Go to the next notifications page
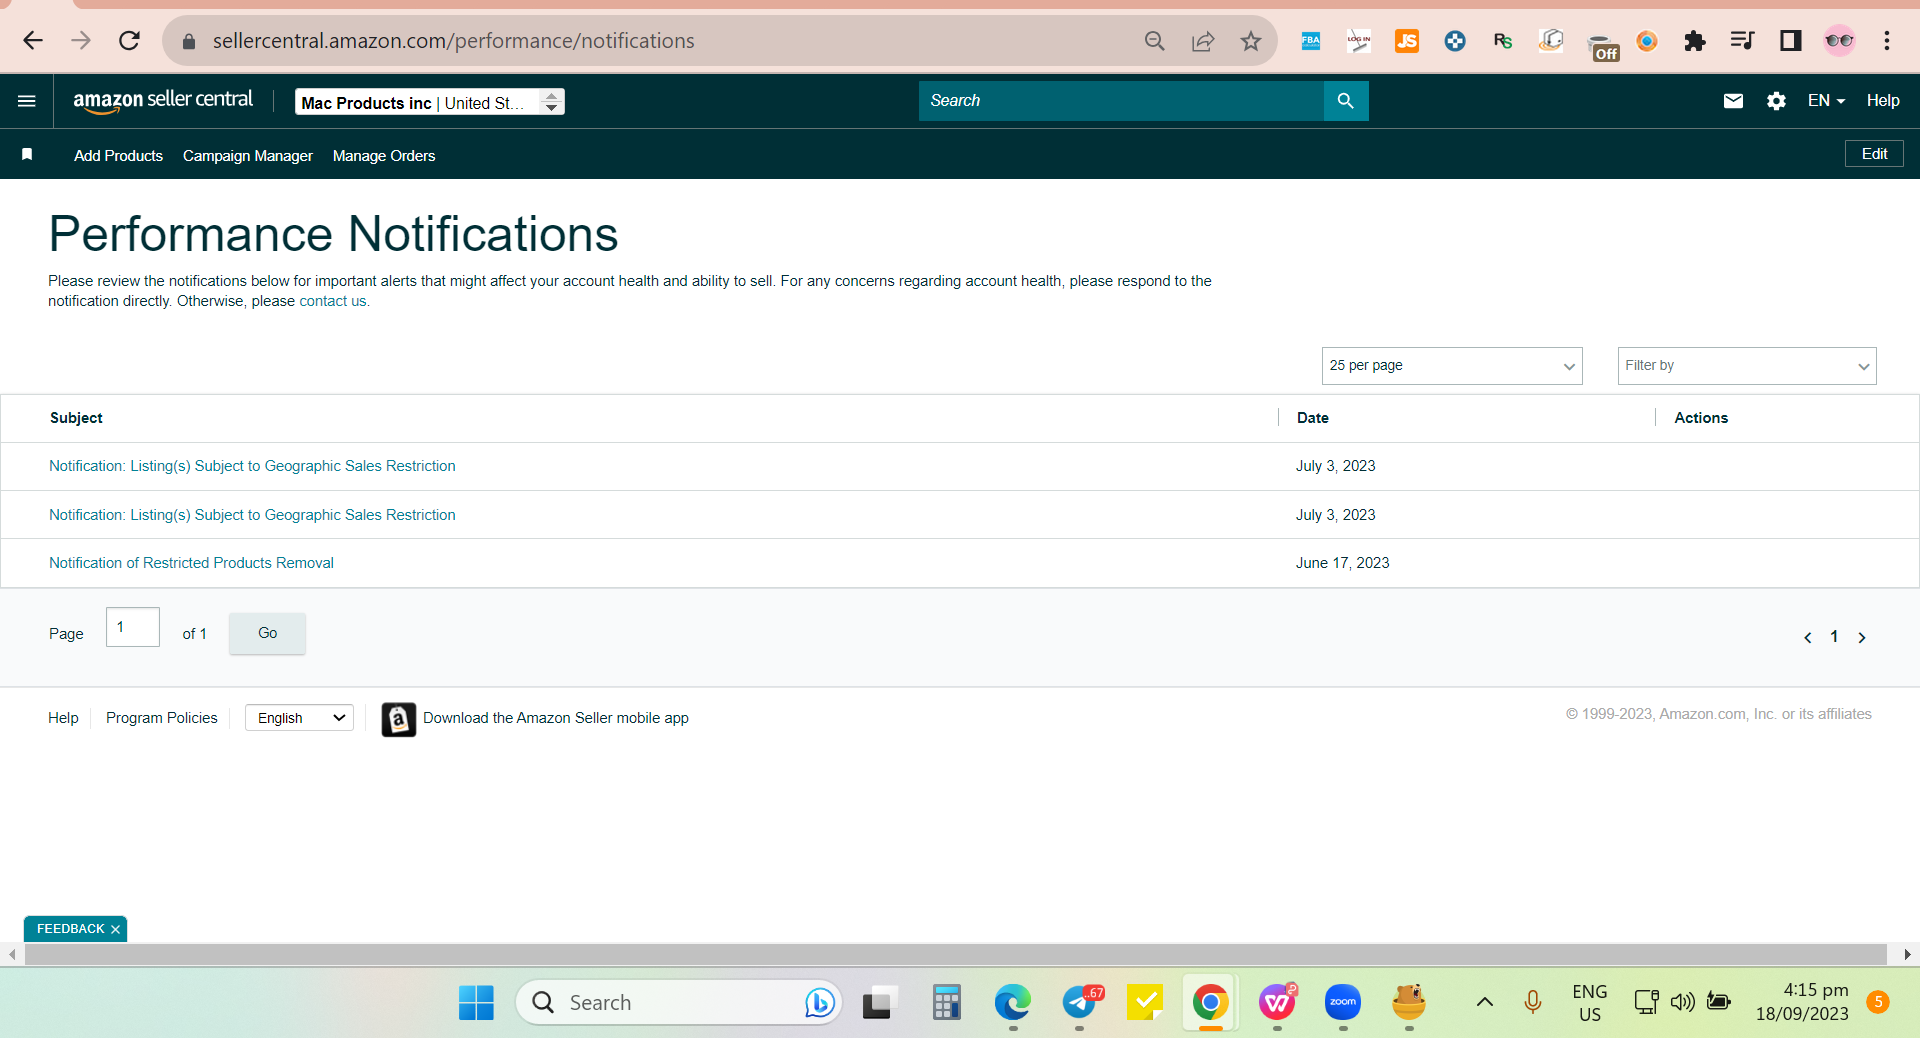 (x=1862, y=637)
